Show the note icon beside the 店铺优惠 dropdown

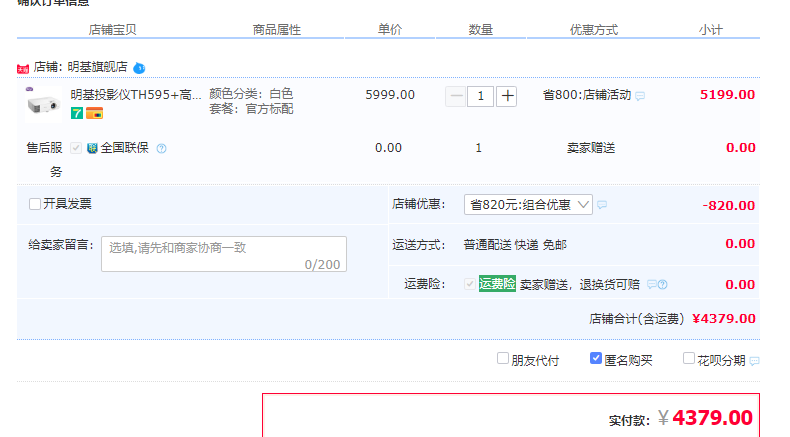coord(602,205)
